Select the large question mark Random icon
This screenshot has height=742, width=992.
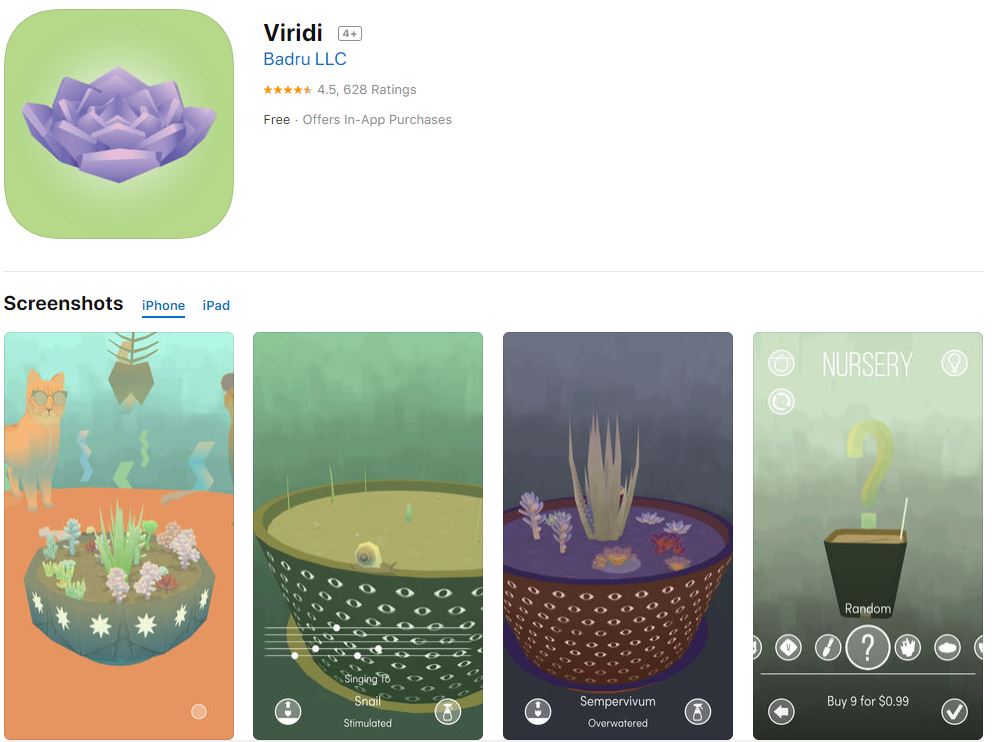point(867,647)
